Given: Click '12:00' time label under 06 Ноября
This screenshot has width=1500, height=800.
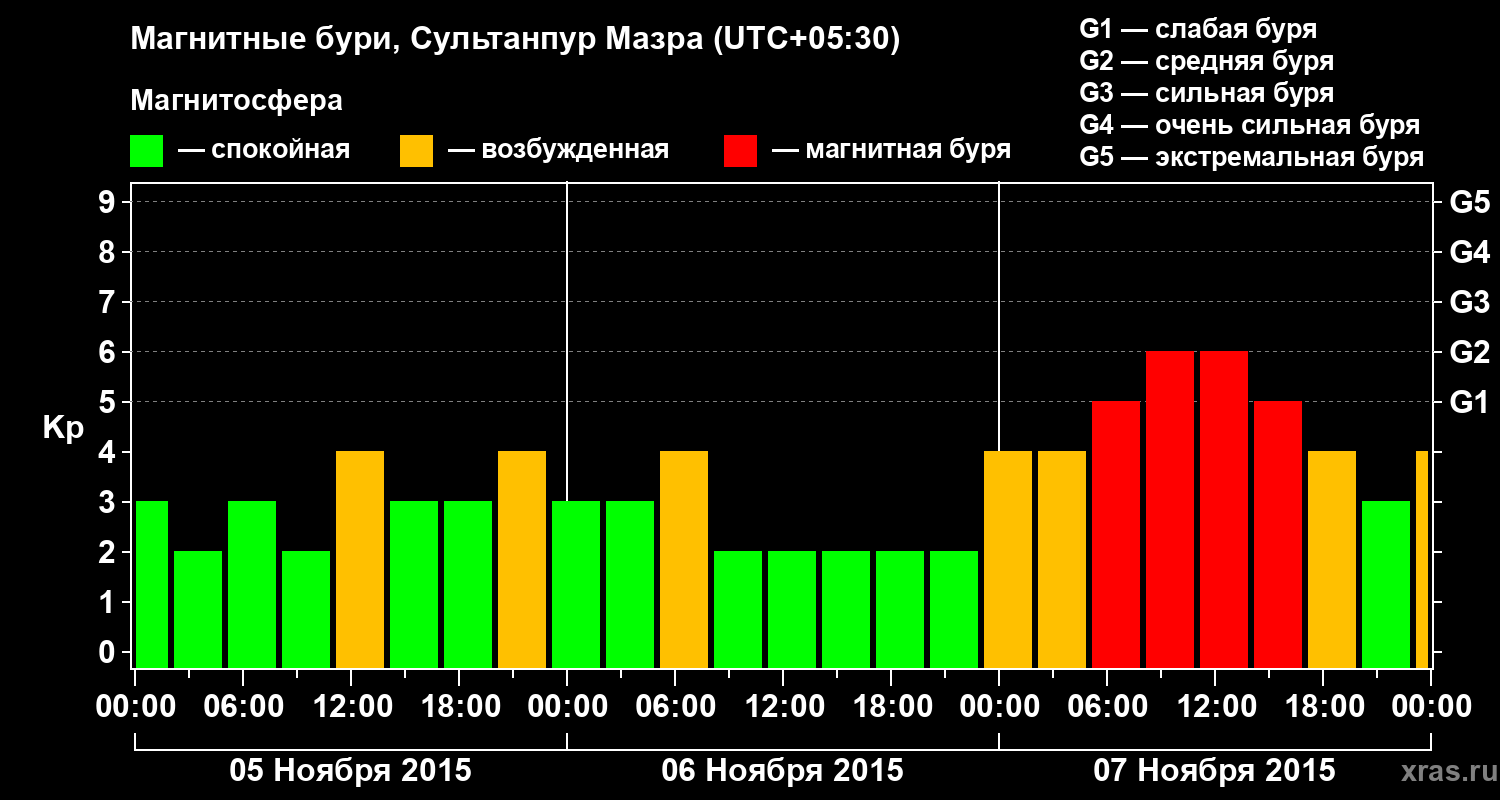Looking at the screenshot, I should coord(783,706).
